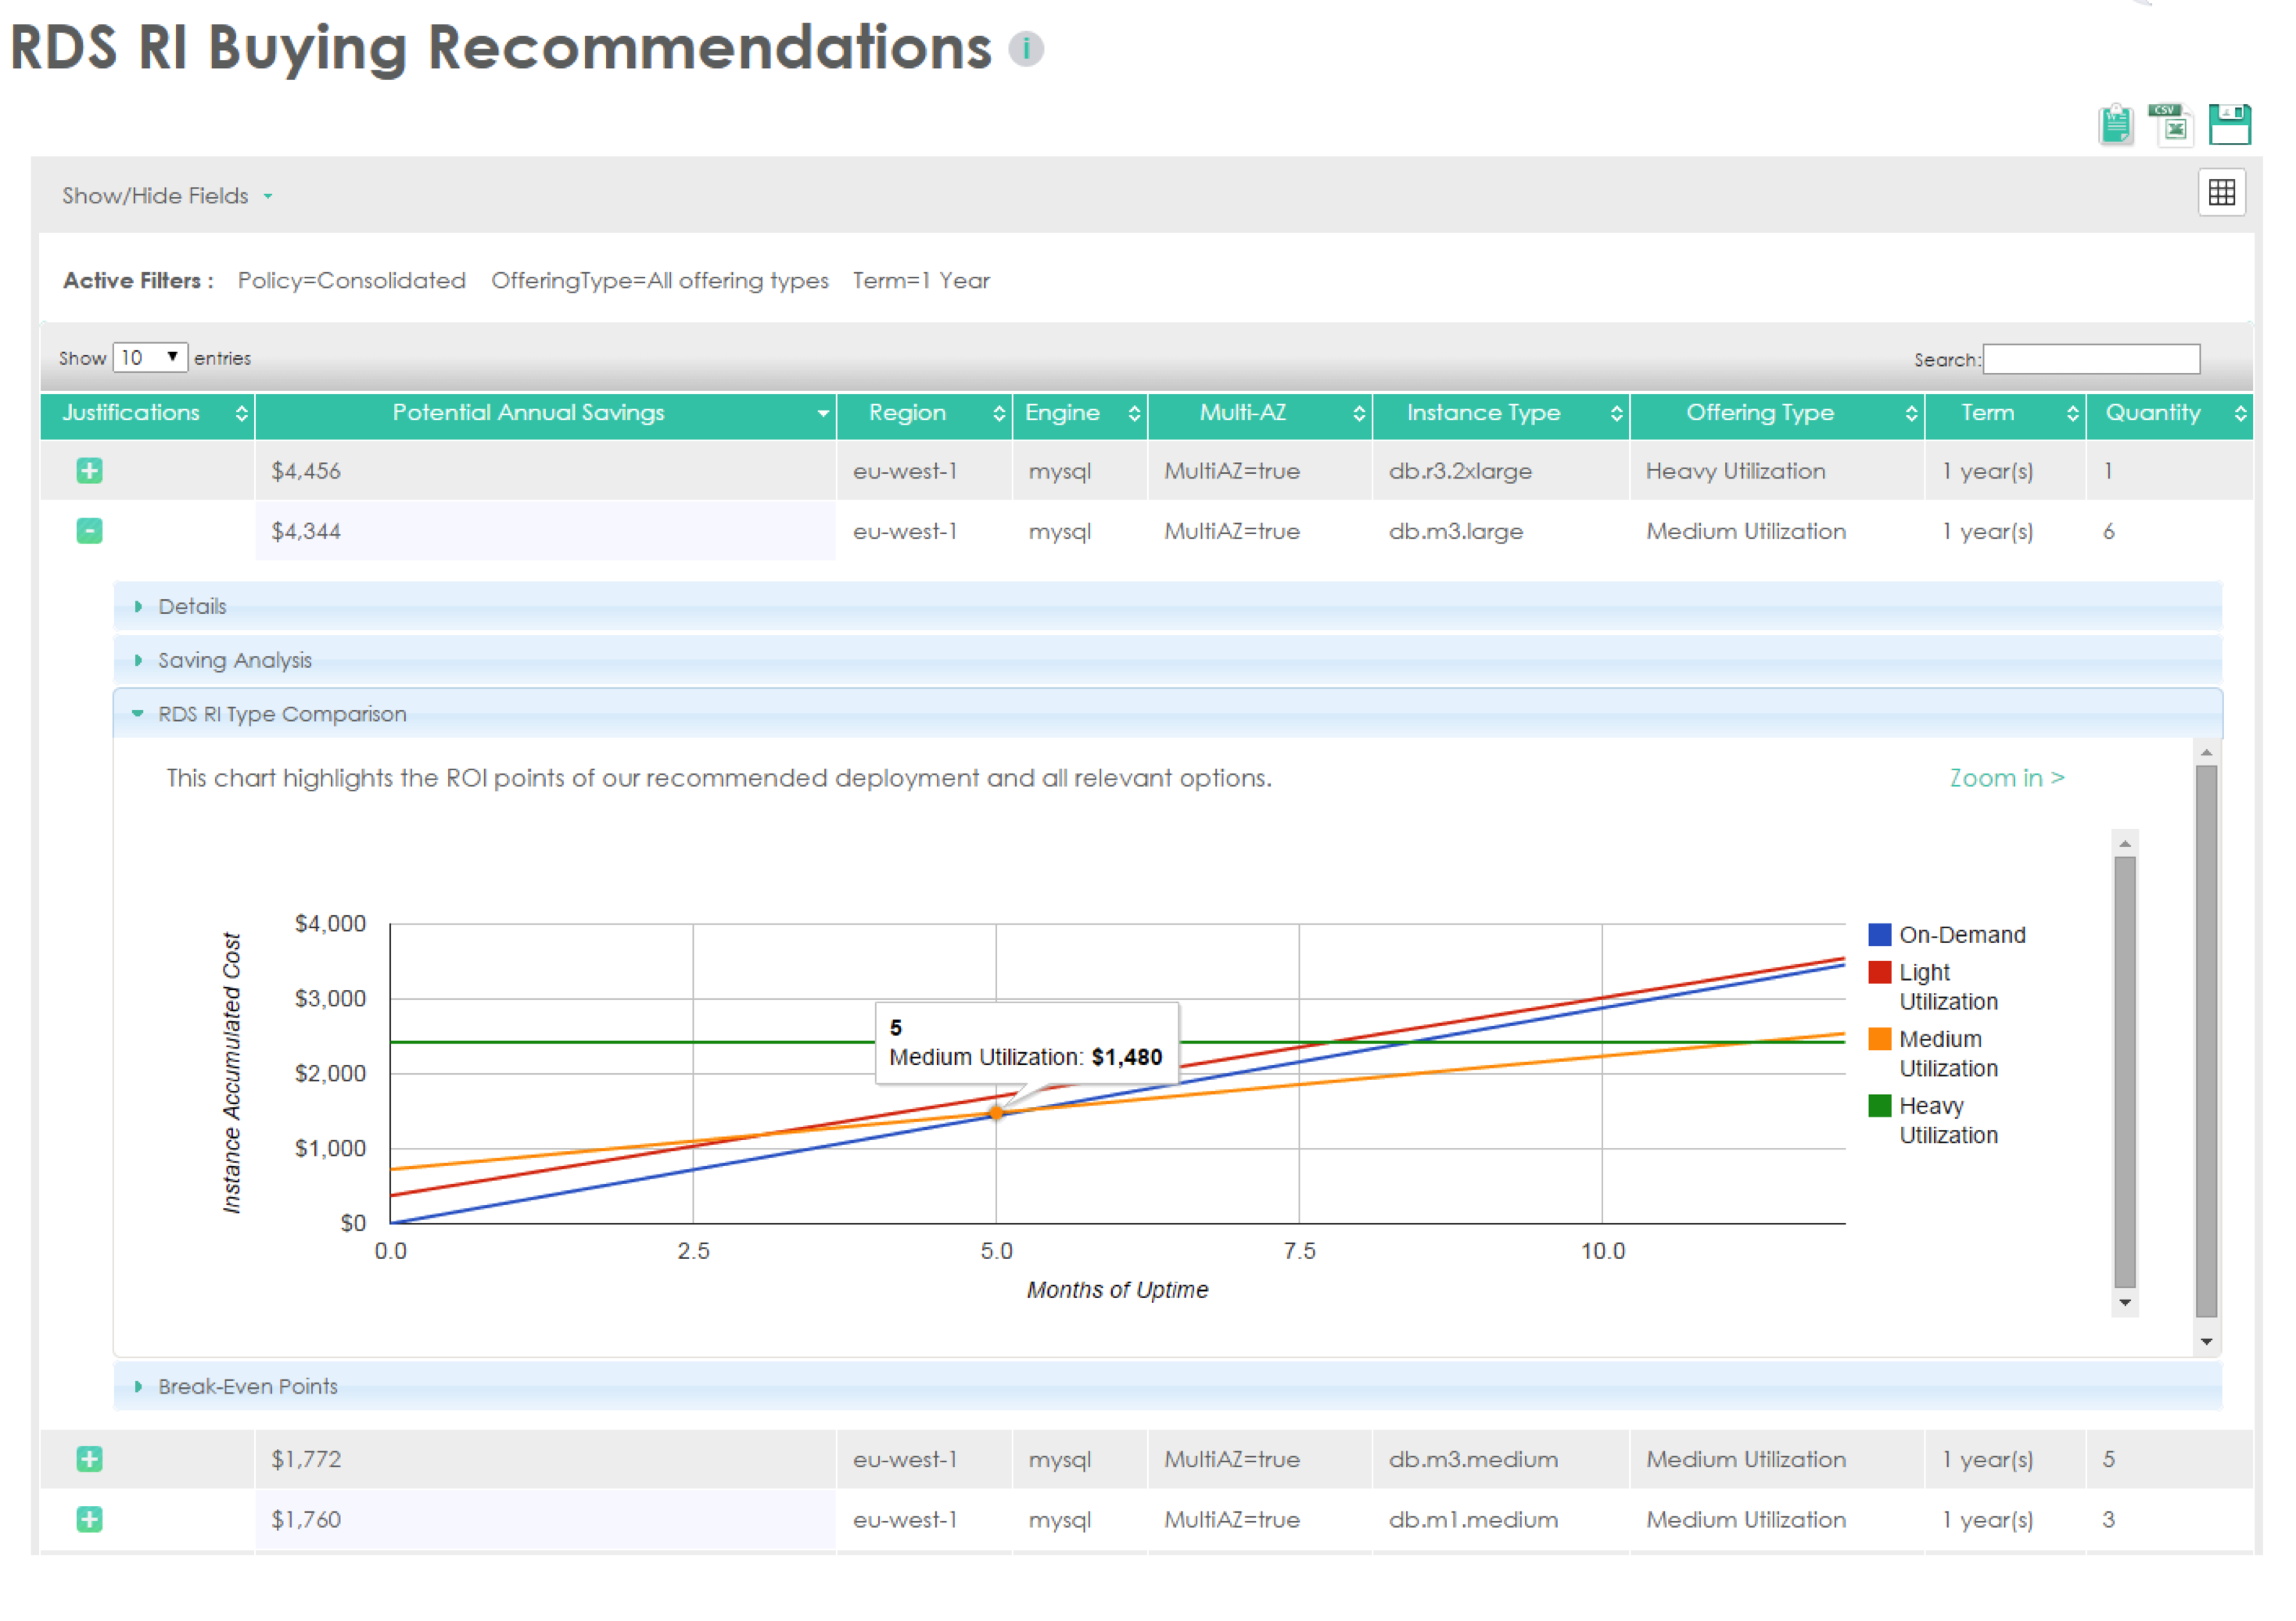Expand justification for $4,456 row

click(89, 471)
